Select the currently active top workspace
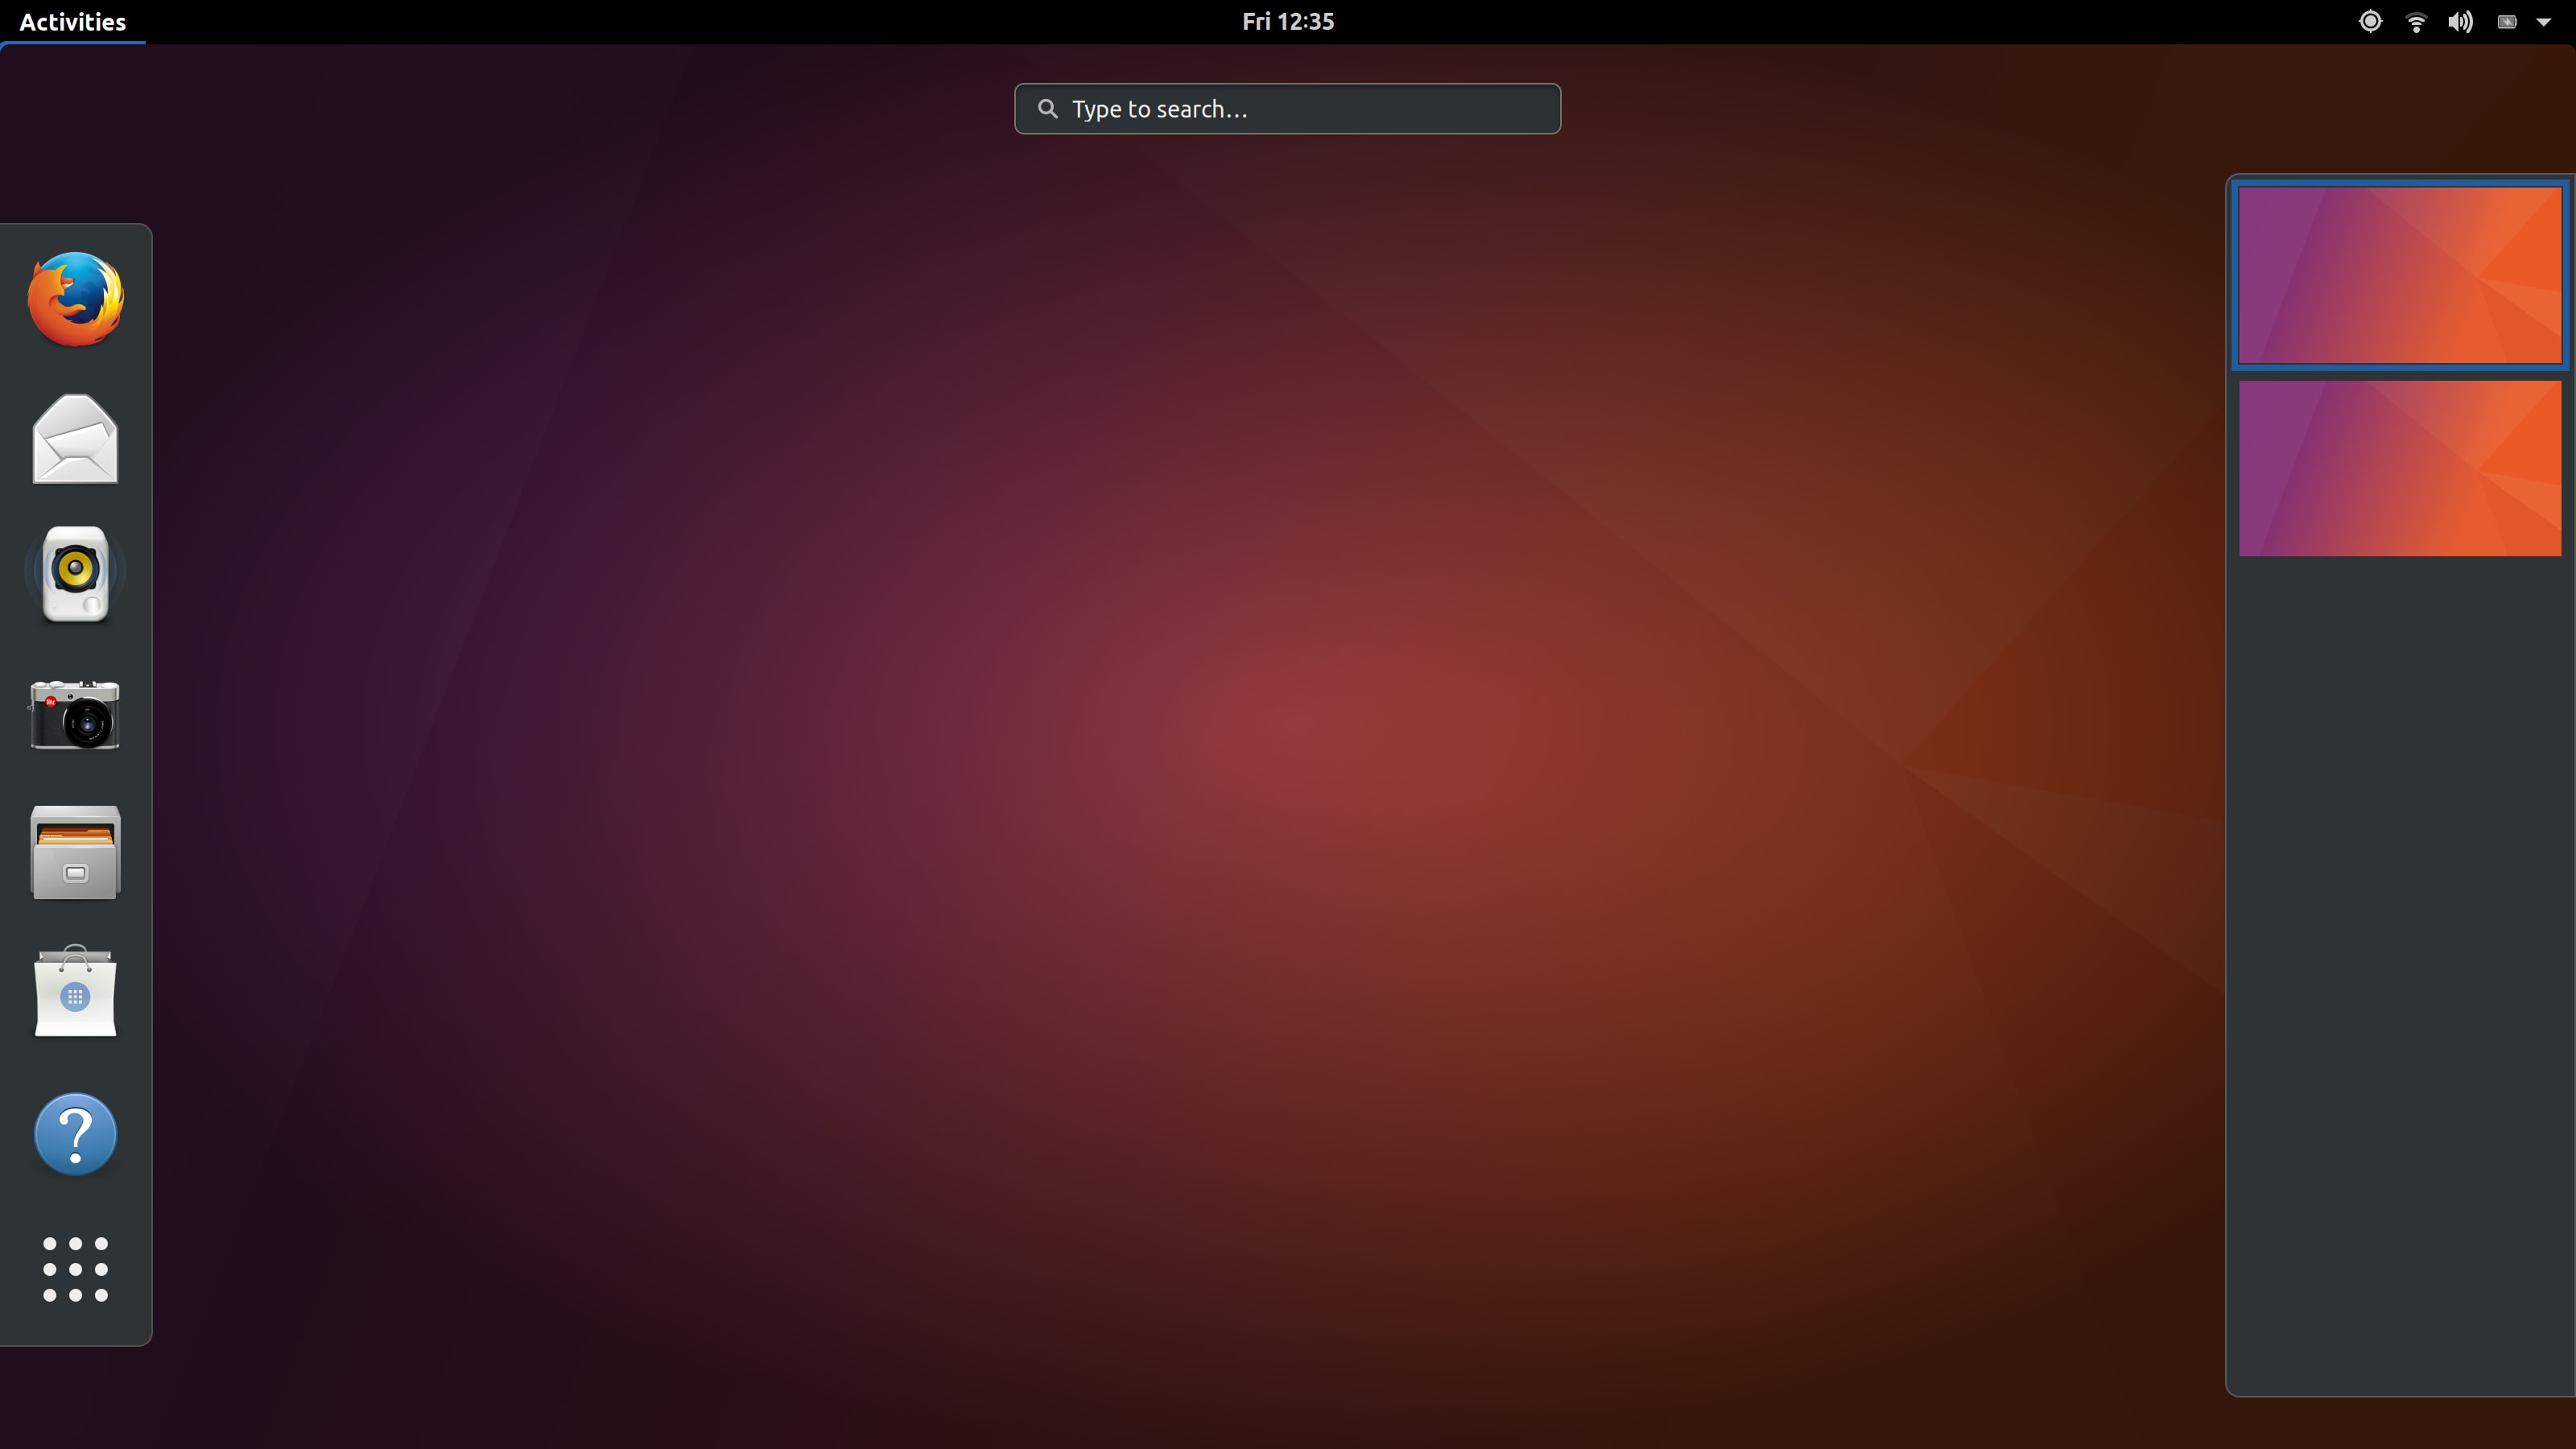The height and width of the screenshot is (1449, 2576). (2399, 274)
